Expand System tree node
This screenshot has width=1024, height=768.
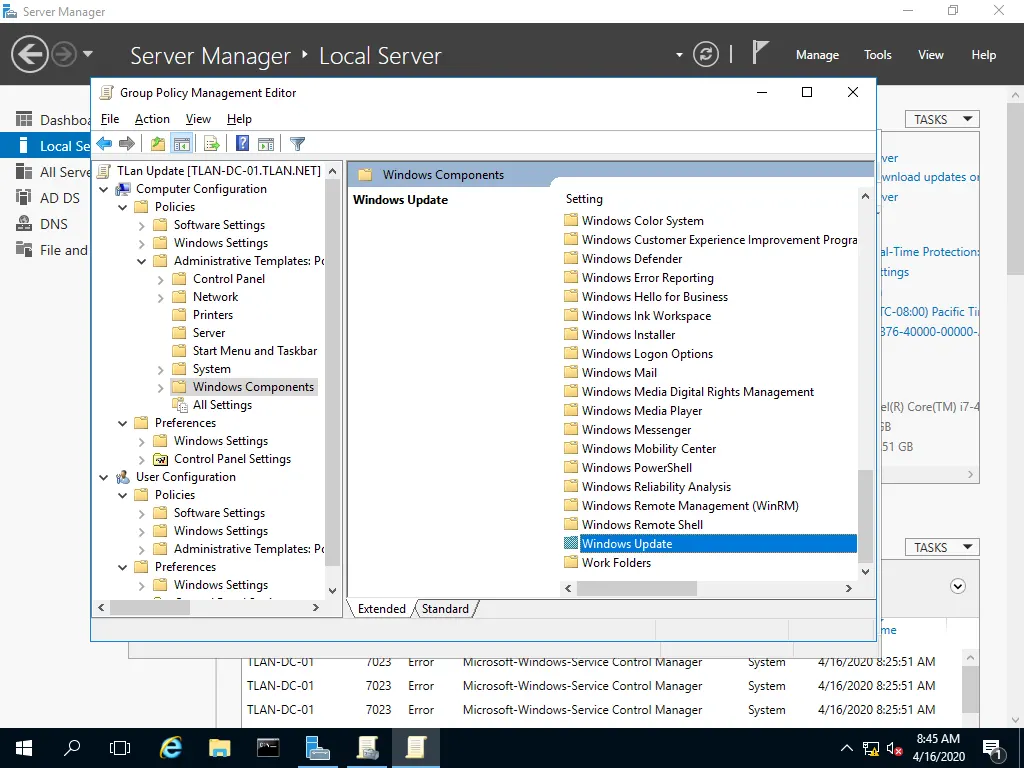tap(161, 370)
